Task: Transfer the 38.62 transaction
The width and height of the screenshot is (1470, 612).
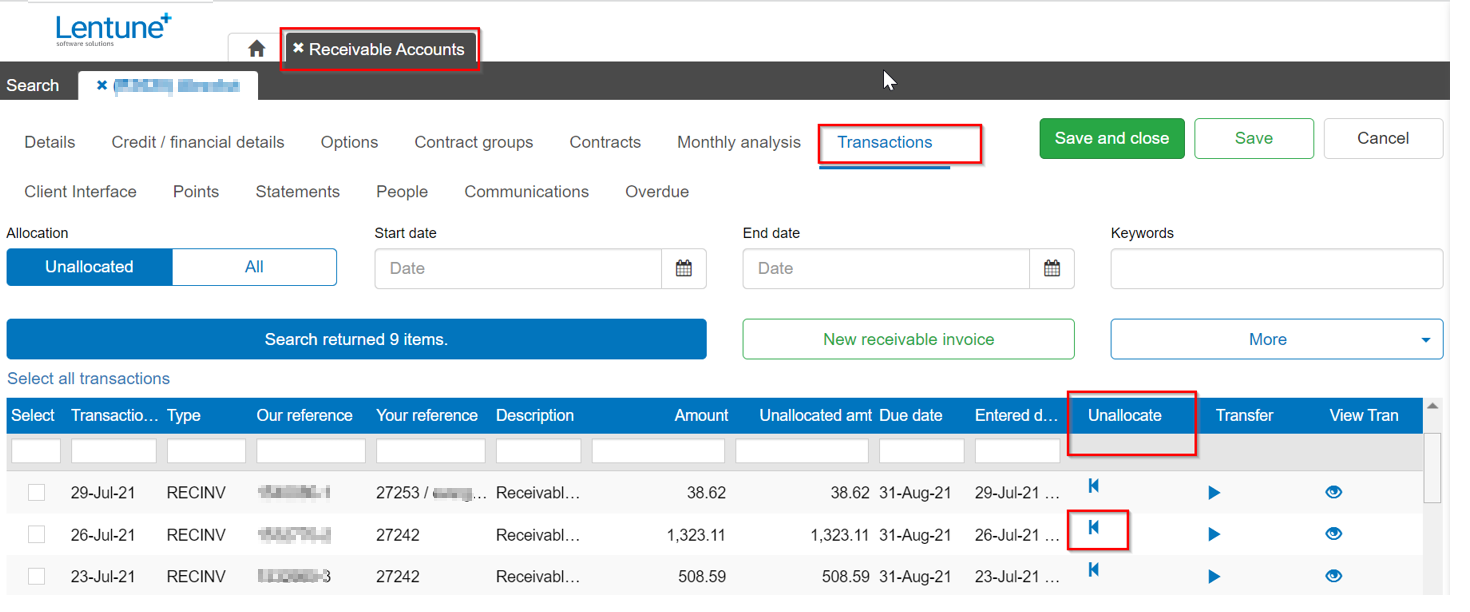Action: (1214, 493)
